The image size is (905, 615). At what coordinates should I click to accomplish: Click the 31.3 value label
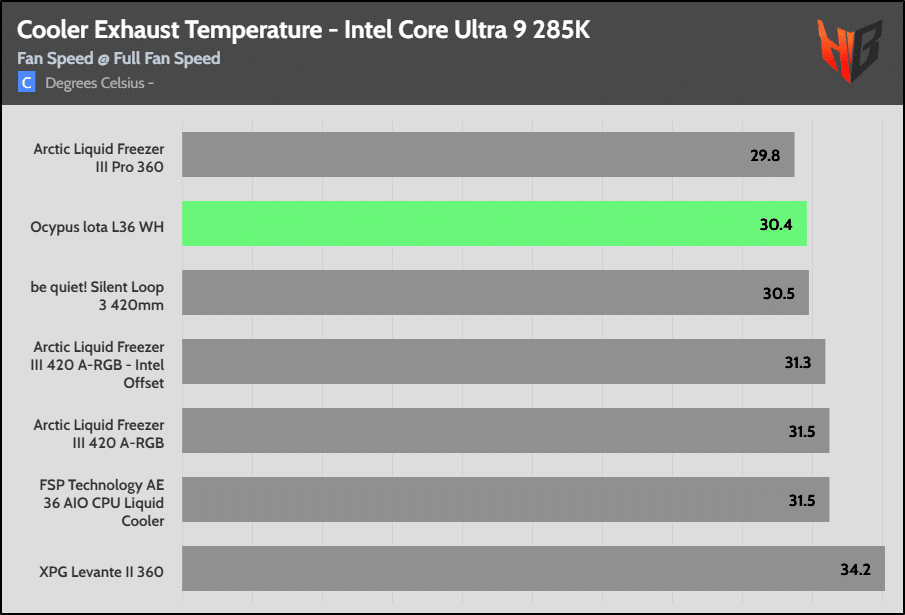pos(798,362)
